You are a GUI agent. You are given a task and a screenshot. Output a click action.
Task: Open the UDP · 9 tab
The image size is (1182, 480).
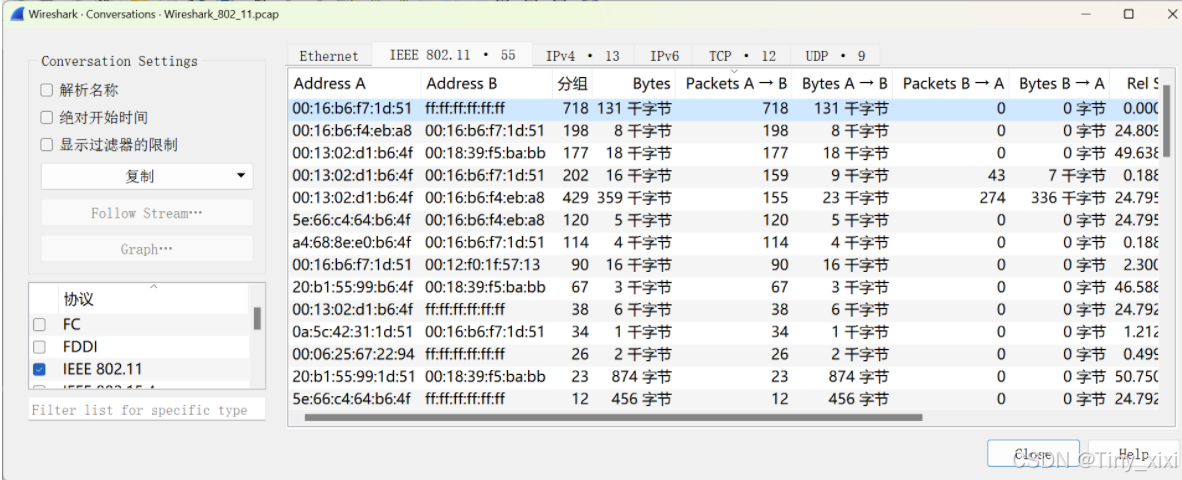835,56
